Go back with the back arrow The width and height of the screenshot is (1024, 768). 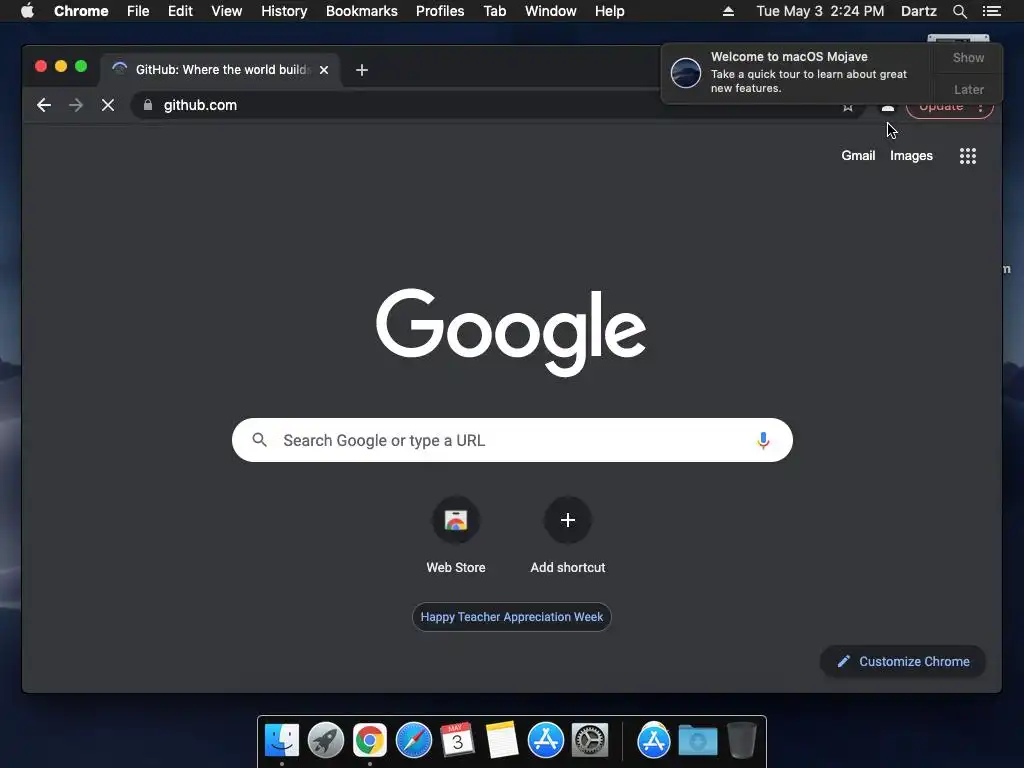pyautogui.click(x=44, y=105)
